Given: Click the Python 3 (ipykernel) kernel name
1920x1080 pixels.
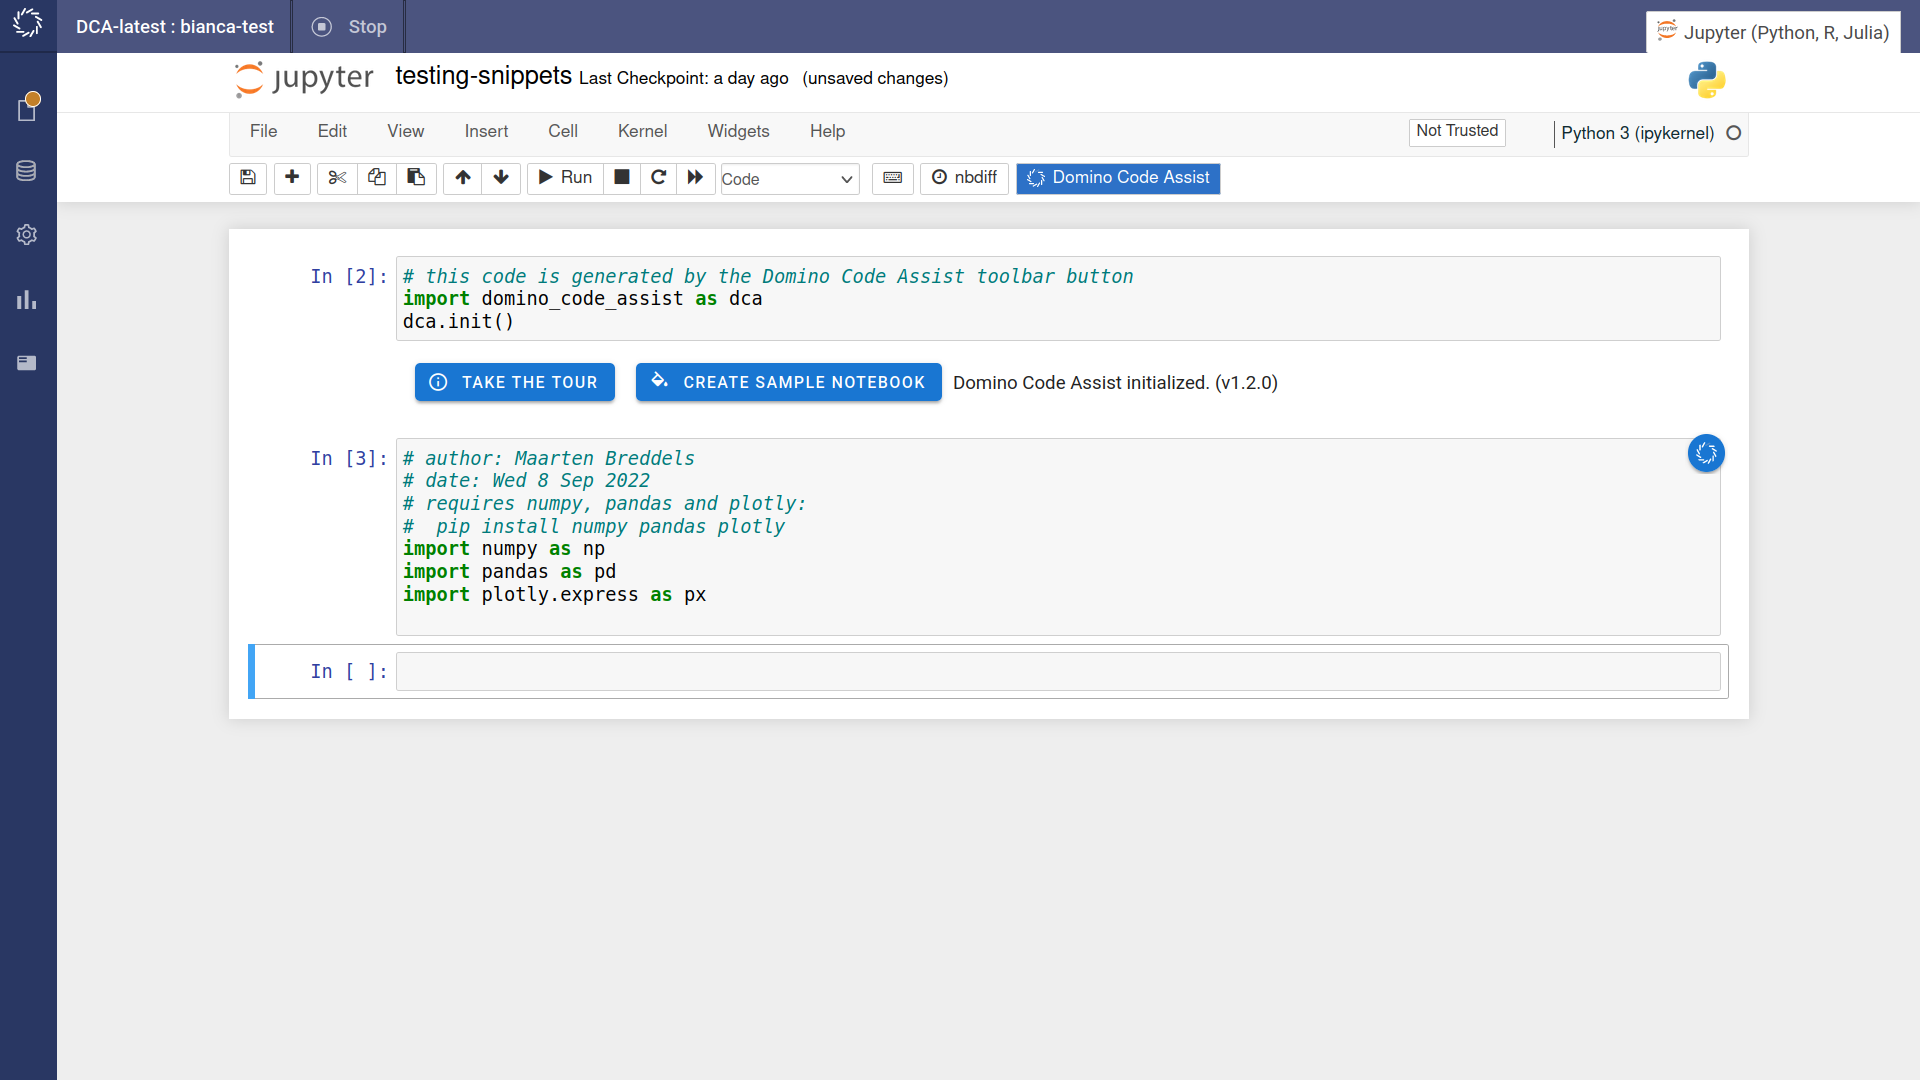Looking at the screenshot, I should 1638,133.
